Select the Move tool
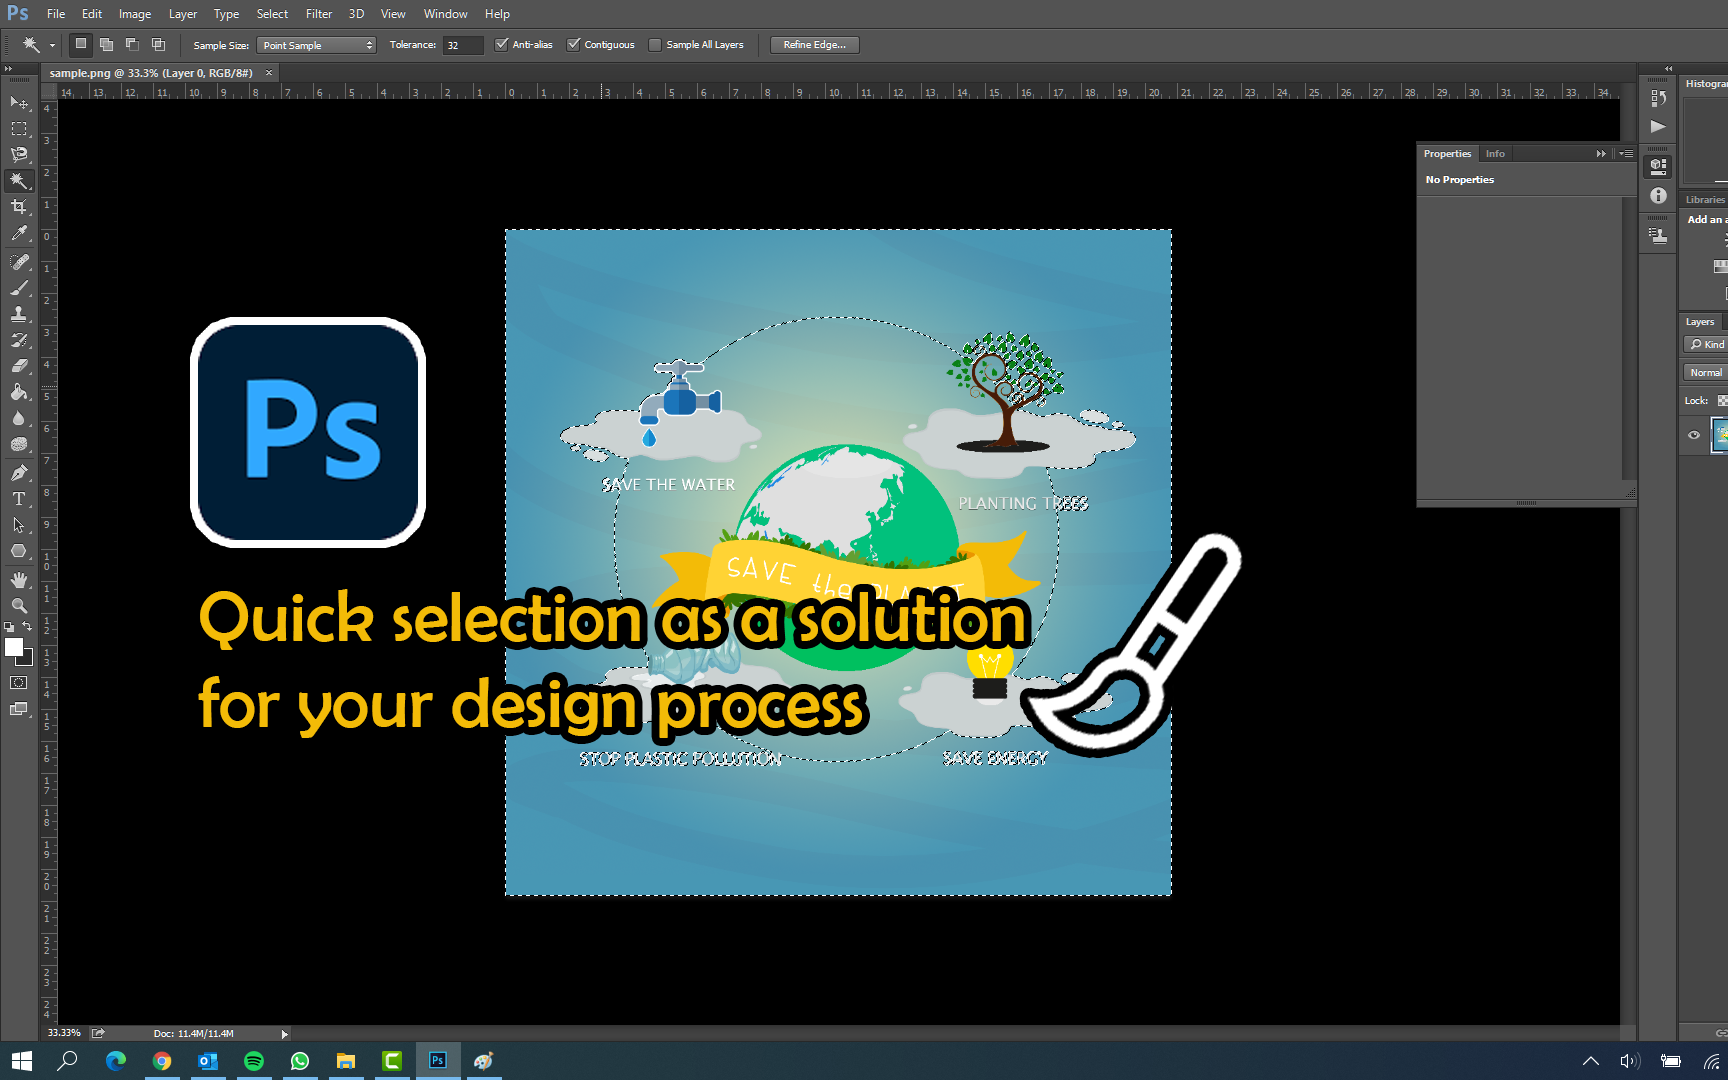1728x1080 pixels. [18, 103]
